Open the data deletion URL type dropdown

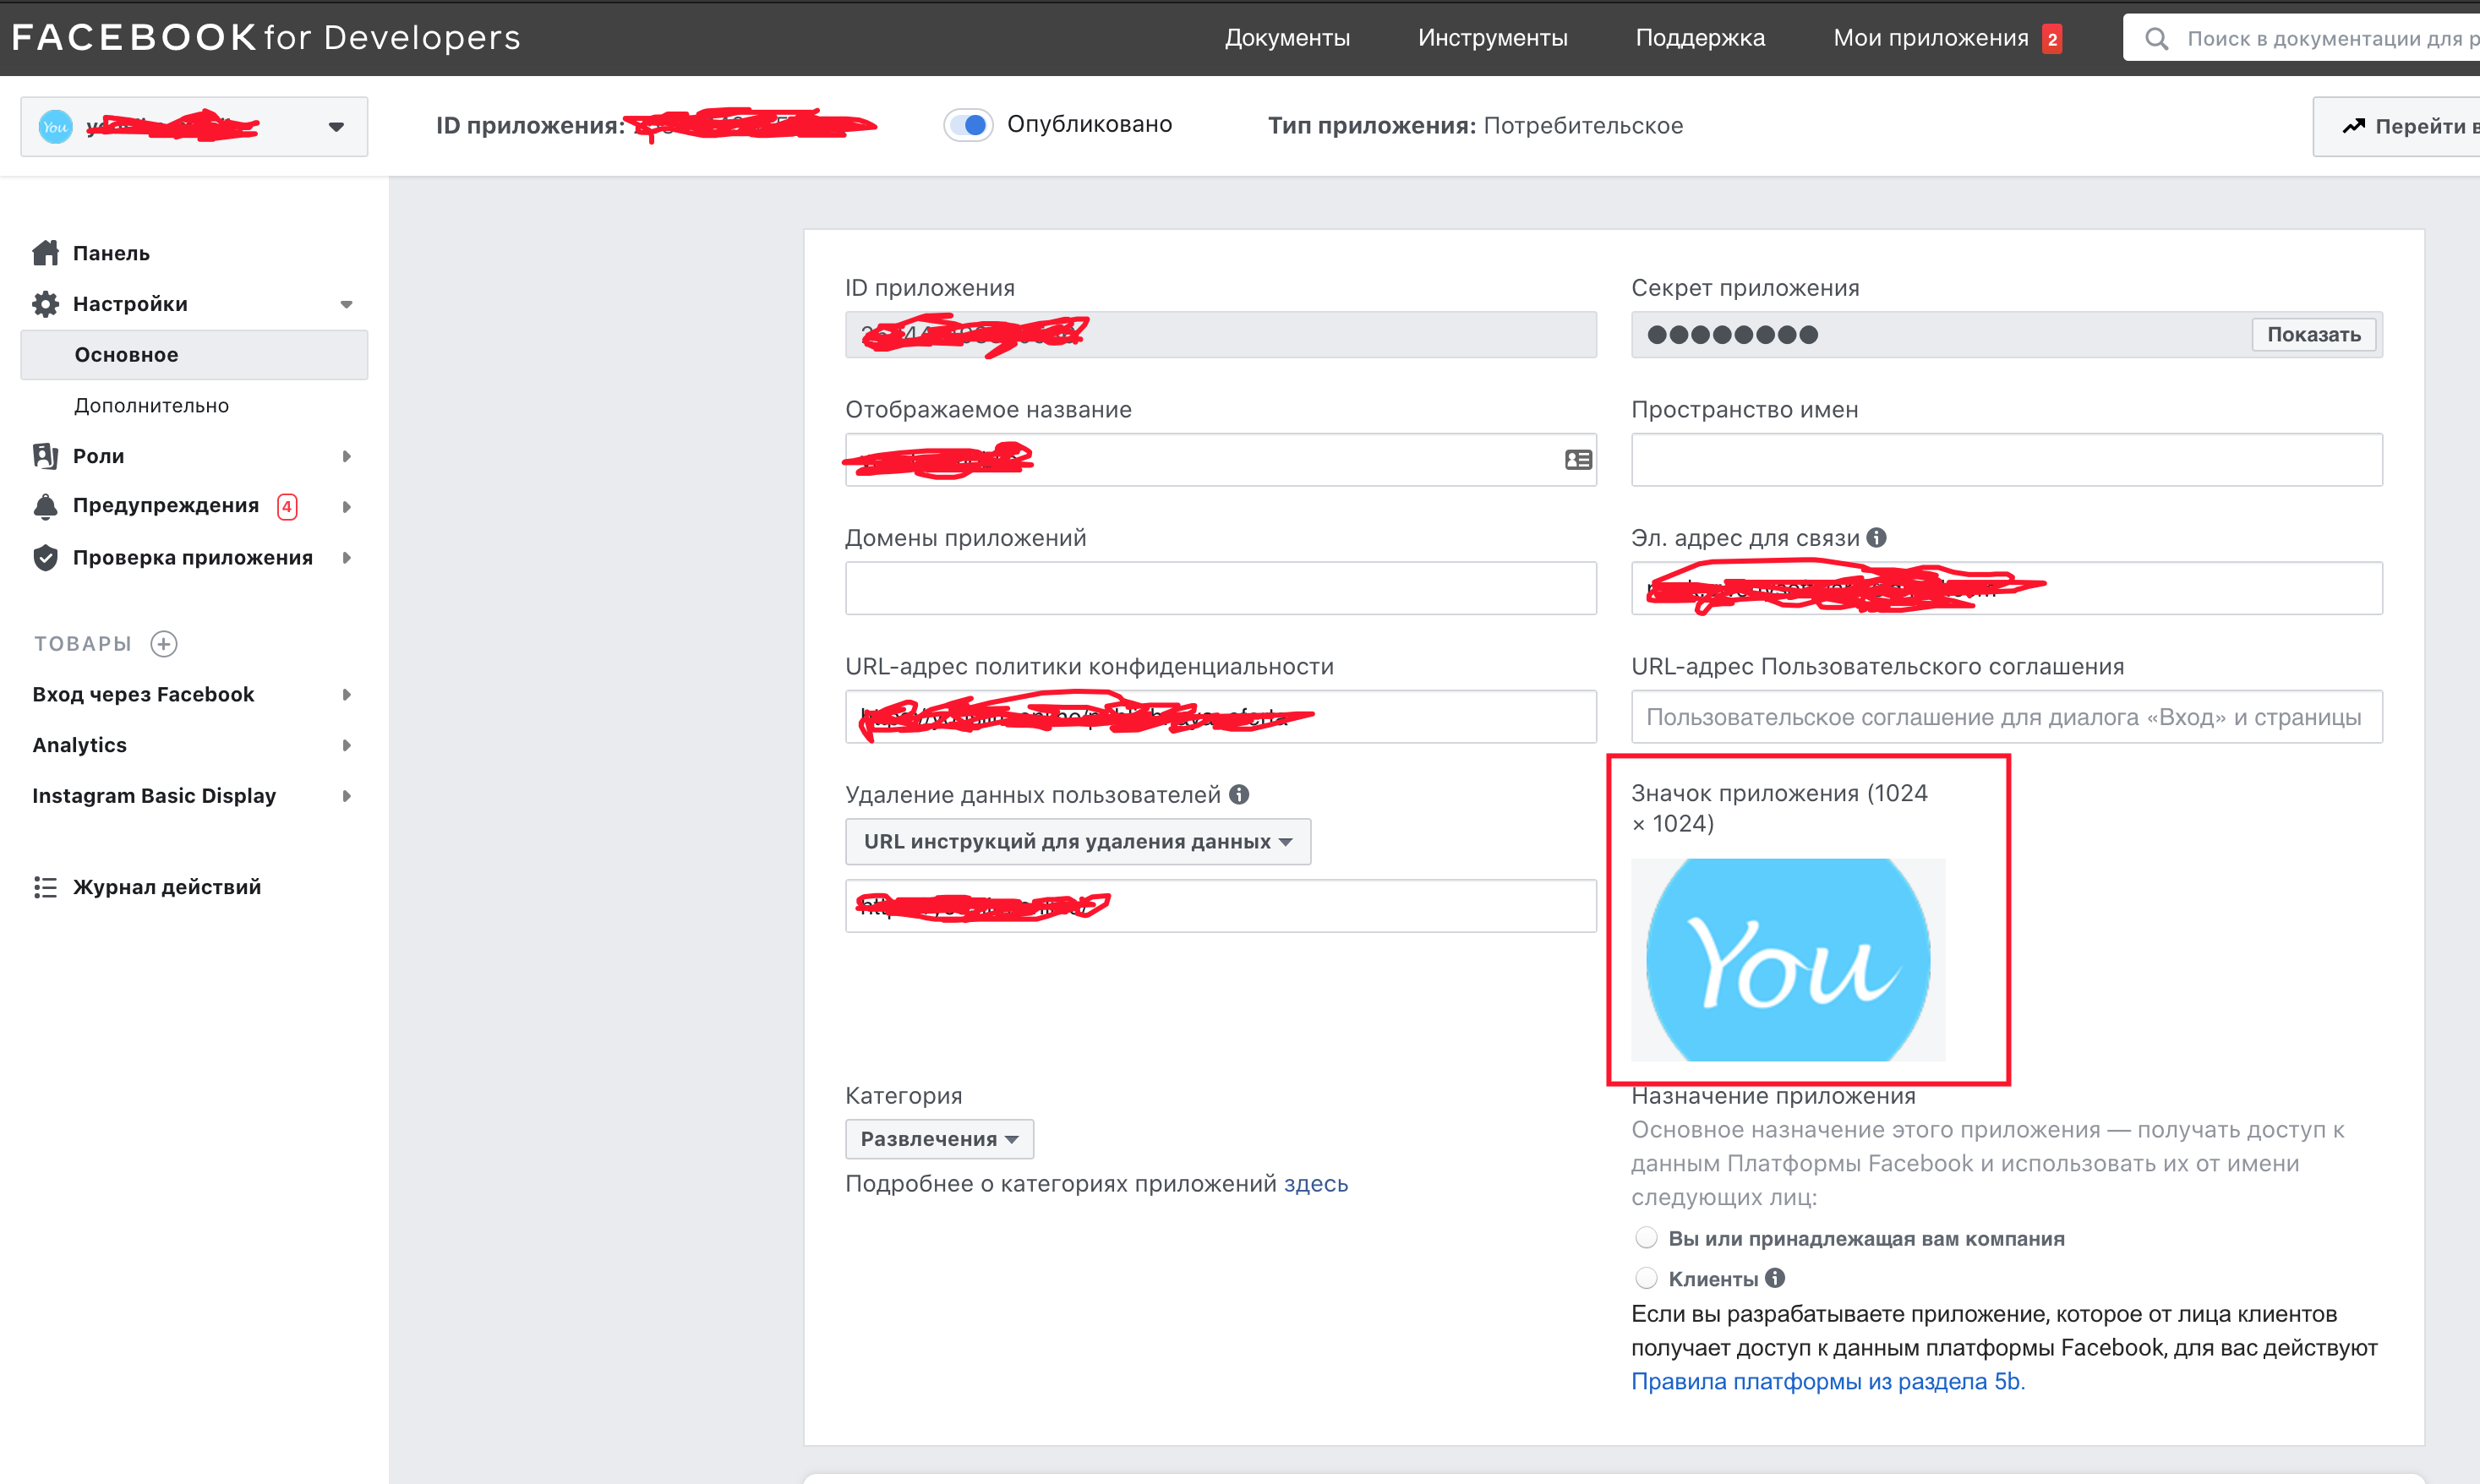point(1078,842)
